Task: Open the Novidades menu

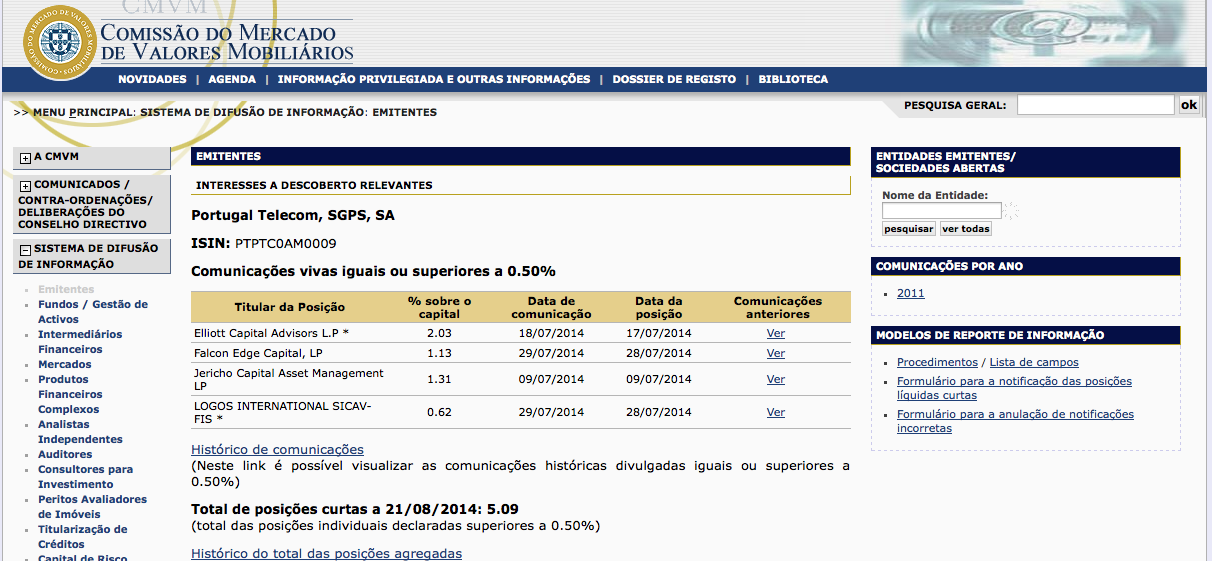Action: [x=152, y=79]
